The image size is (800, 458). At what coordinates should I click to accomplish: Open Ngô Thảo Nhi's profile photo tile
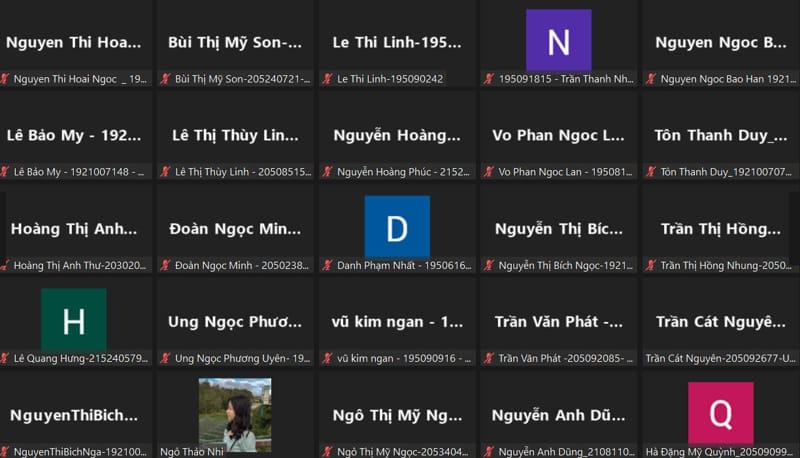[235, 413]
